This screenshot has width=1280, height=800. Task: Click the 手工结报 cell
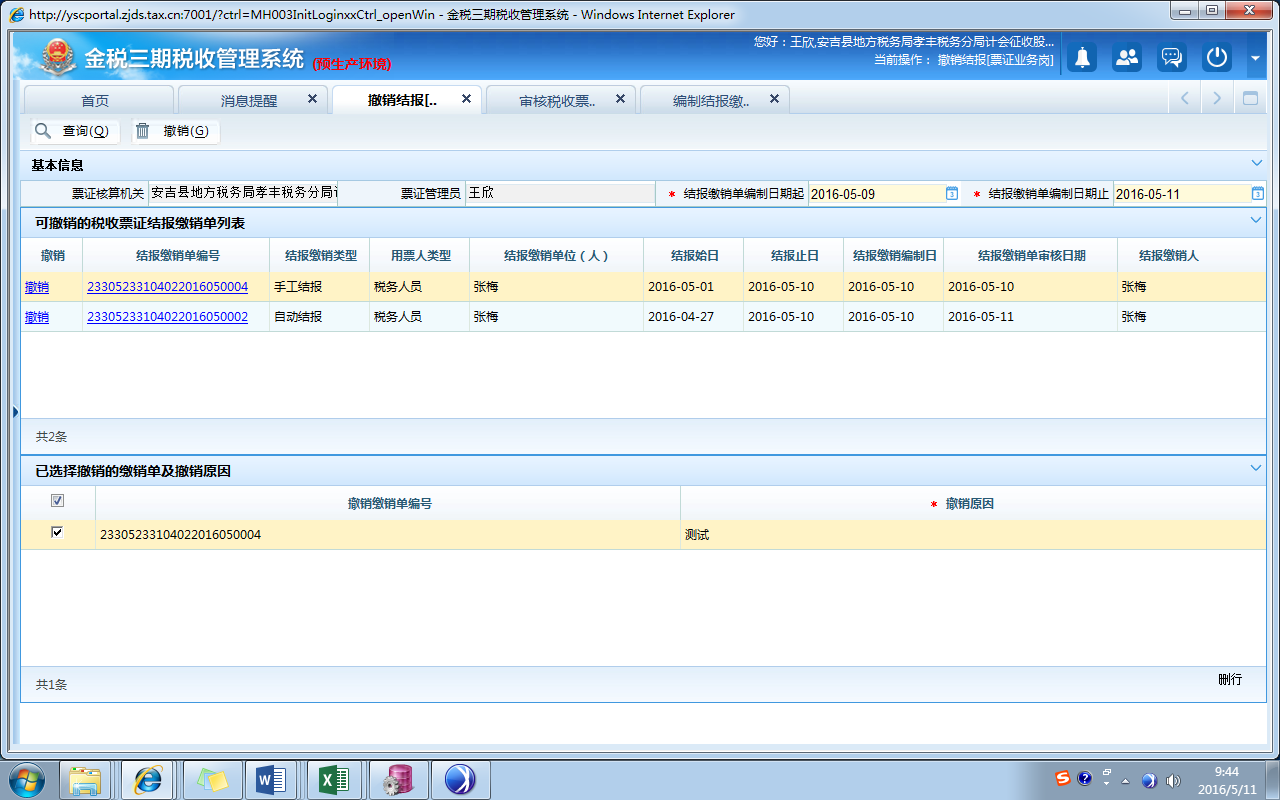click(x=320, y=287)
